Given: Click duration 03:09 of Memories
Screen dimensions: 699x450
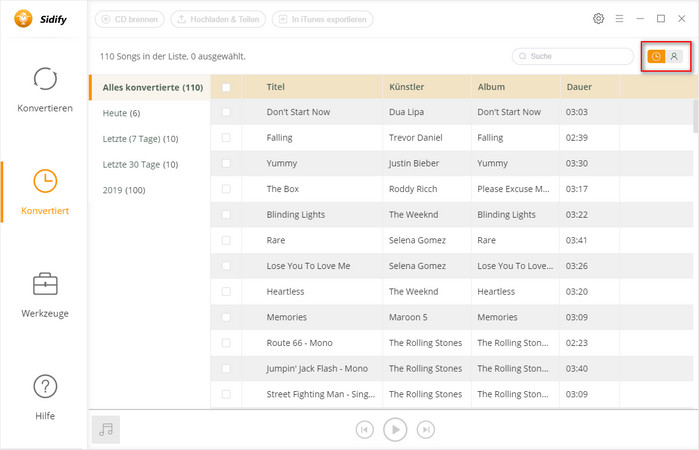Looking at the screenshot, I should [x=576, y=317].
